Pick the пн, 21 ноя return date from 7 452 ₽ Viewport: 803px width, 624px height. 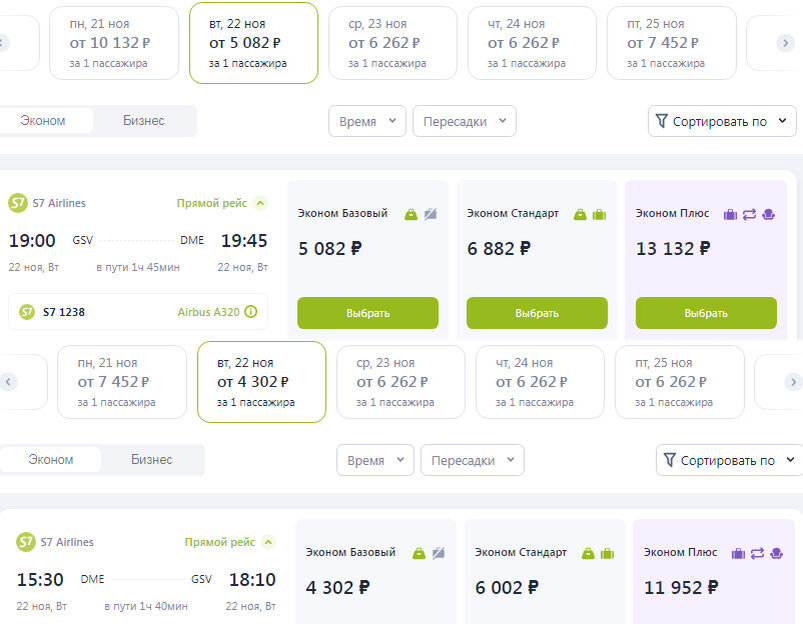pyautogui.click(x=122, y=382)
